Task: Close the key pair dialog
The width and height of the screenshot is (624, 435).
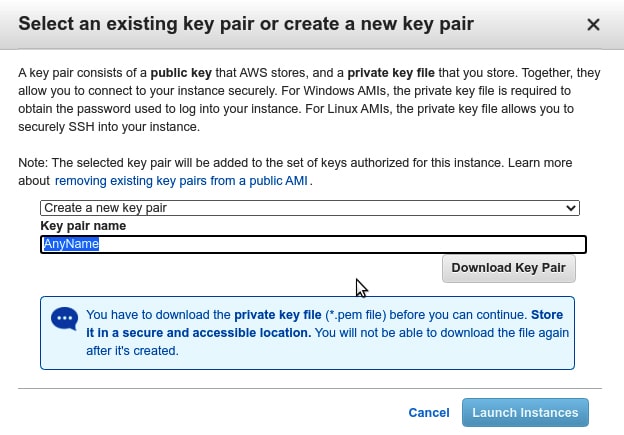Action: (x=593, y=24)
